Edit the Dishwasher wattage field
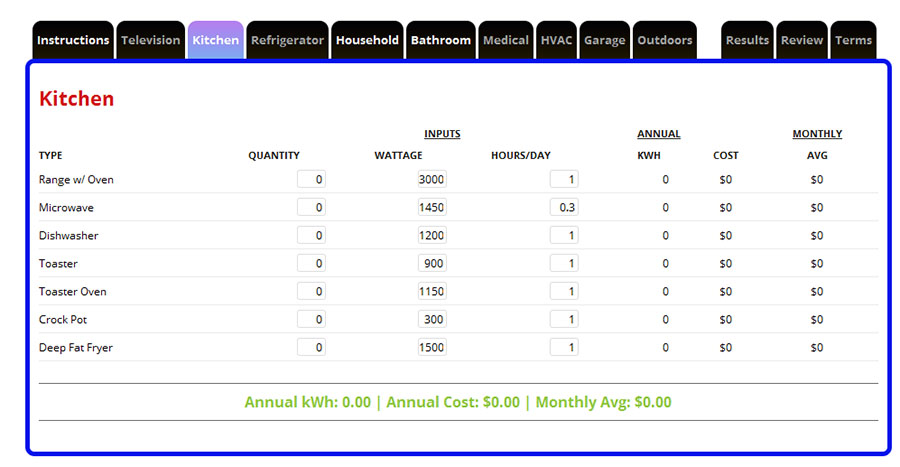Screen dimensions: 900x467 click(x=432, y=236)
